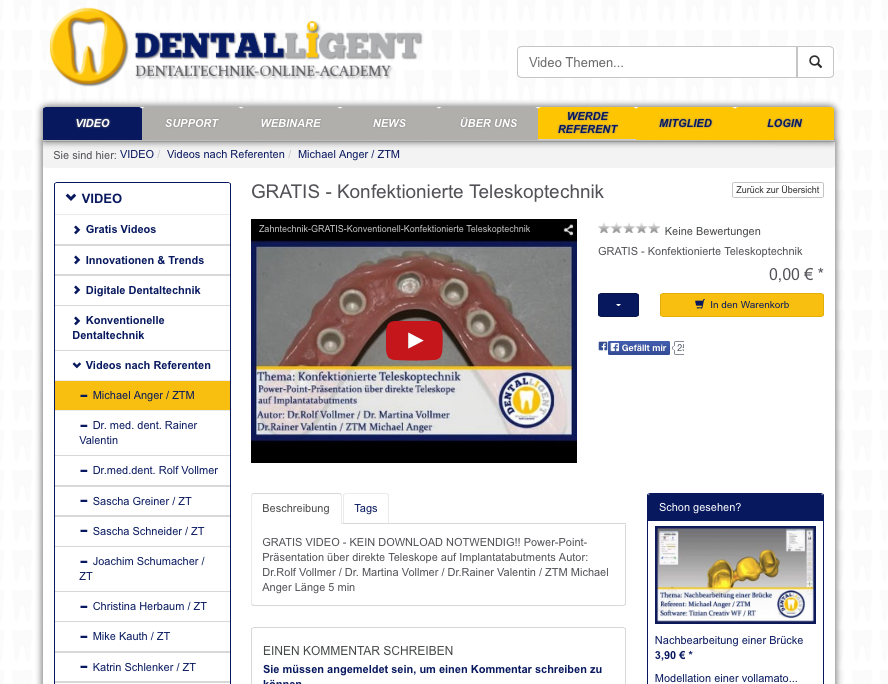Click Modellation einer vollamato... link

click(726, 678)
